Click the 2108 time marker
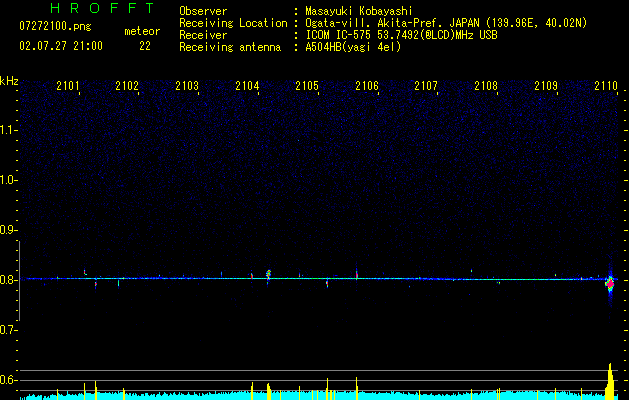Image resolution: width=629 pixels, height=400 pixels. [486, 85]
